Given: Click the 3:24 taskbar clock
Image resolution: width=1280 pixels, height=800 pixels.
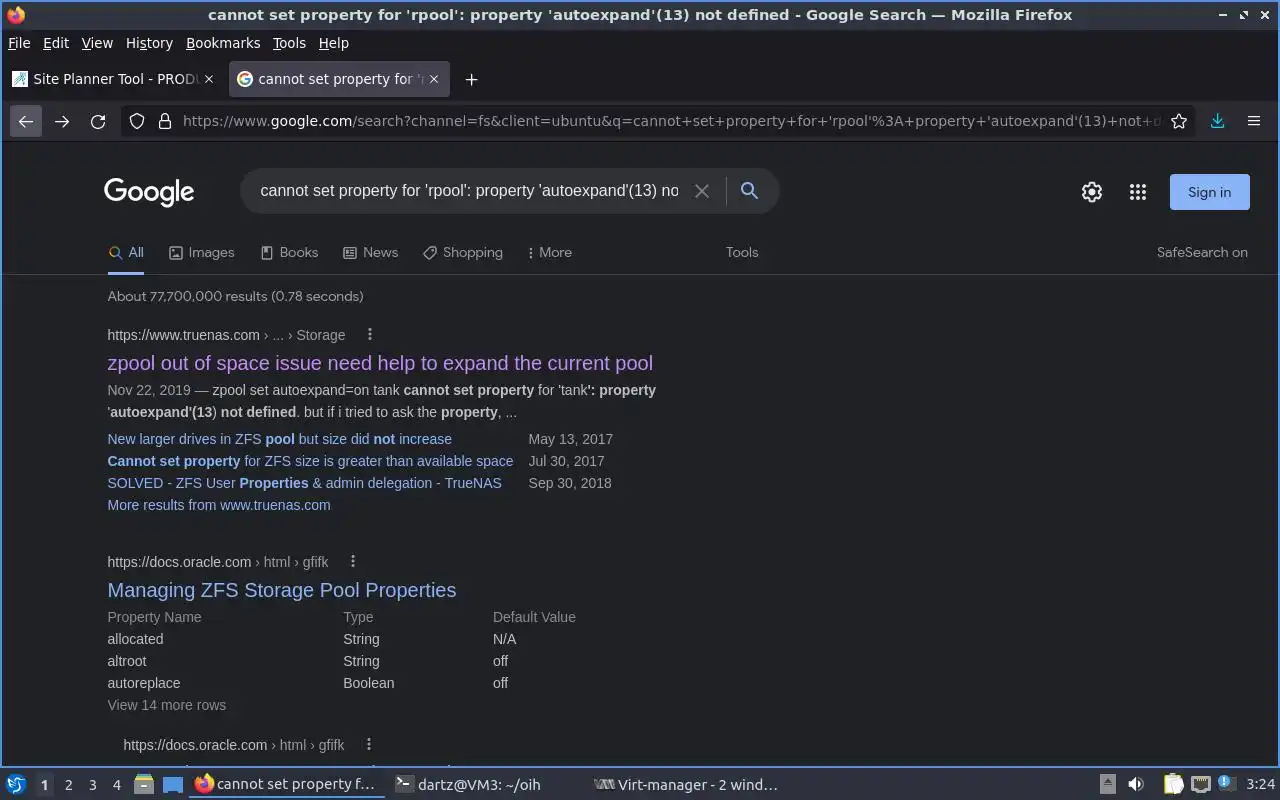Looking at the screenshot, I should 1261,785.
